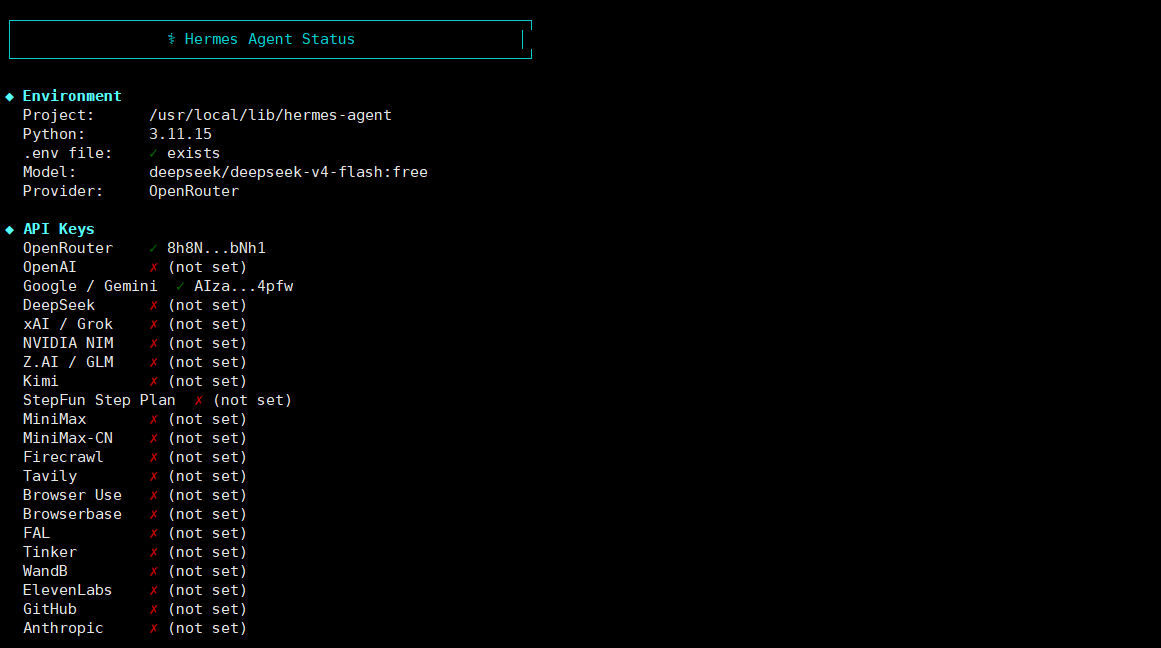Click the red X on WandB row
This screenshot has width=1161, height=648.
pyautogui.click(x=154, y=572)
